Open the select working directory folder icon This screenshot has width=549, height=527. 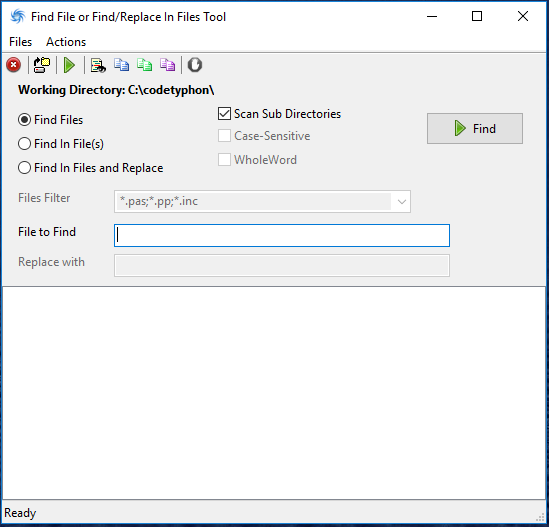(42, 65)
